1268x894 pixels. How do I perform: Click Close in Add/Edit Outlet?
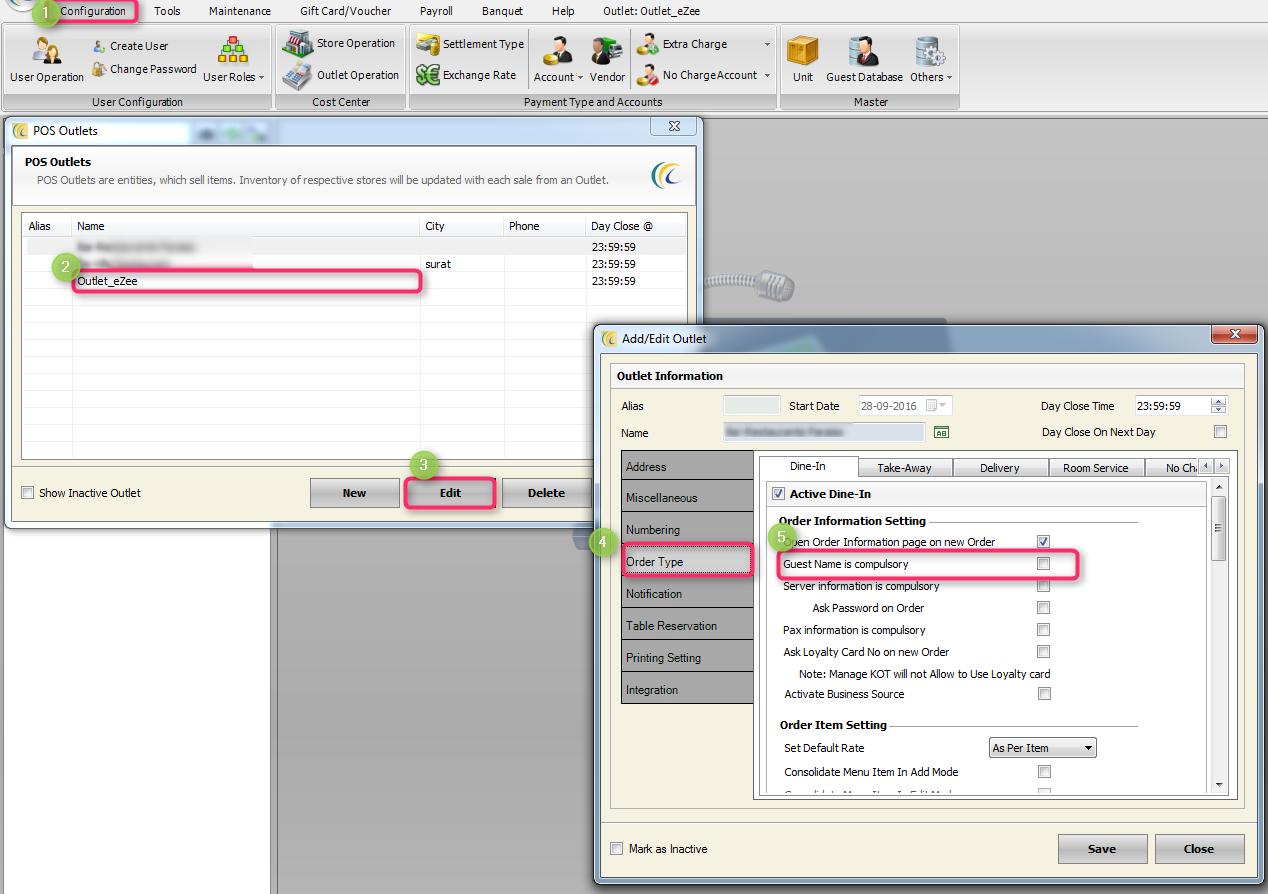[1199, 849]
